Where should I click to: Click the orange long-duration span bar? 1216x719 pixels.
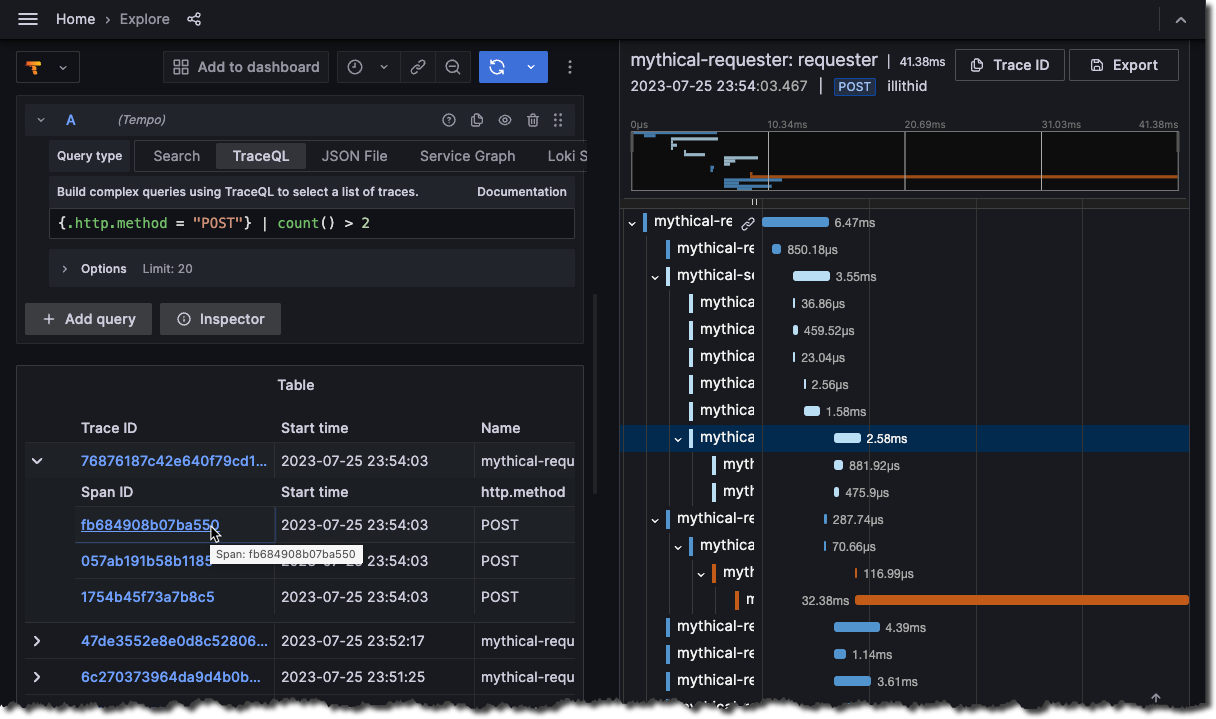click(1020, 601)
